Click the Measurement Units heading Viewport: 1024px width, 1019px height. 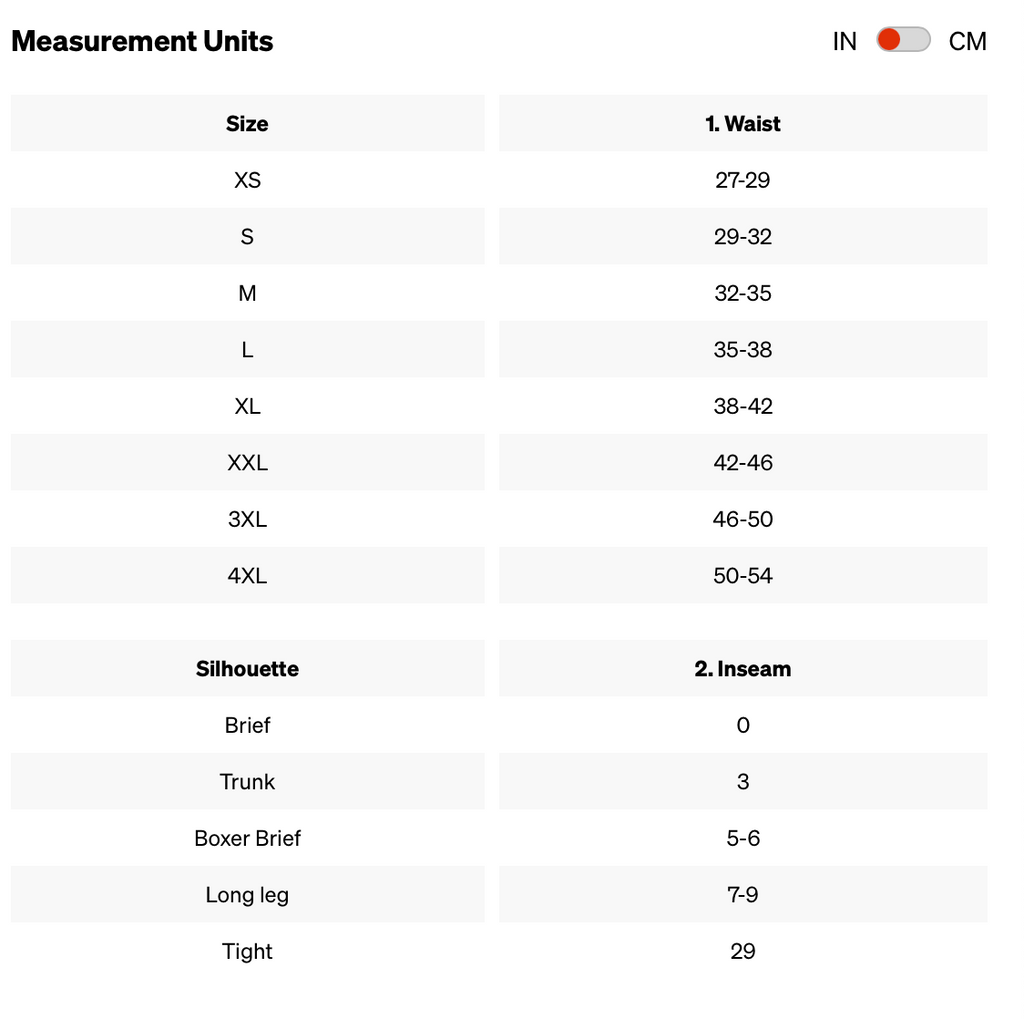point(142,41)
